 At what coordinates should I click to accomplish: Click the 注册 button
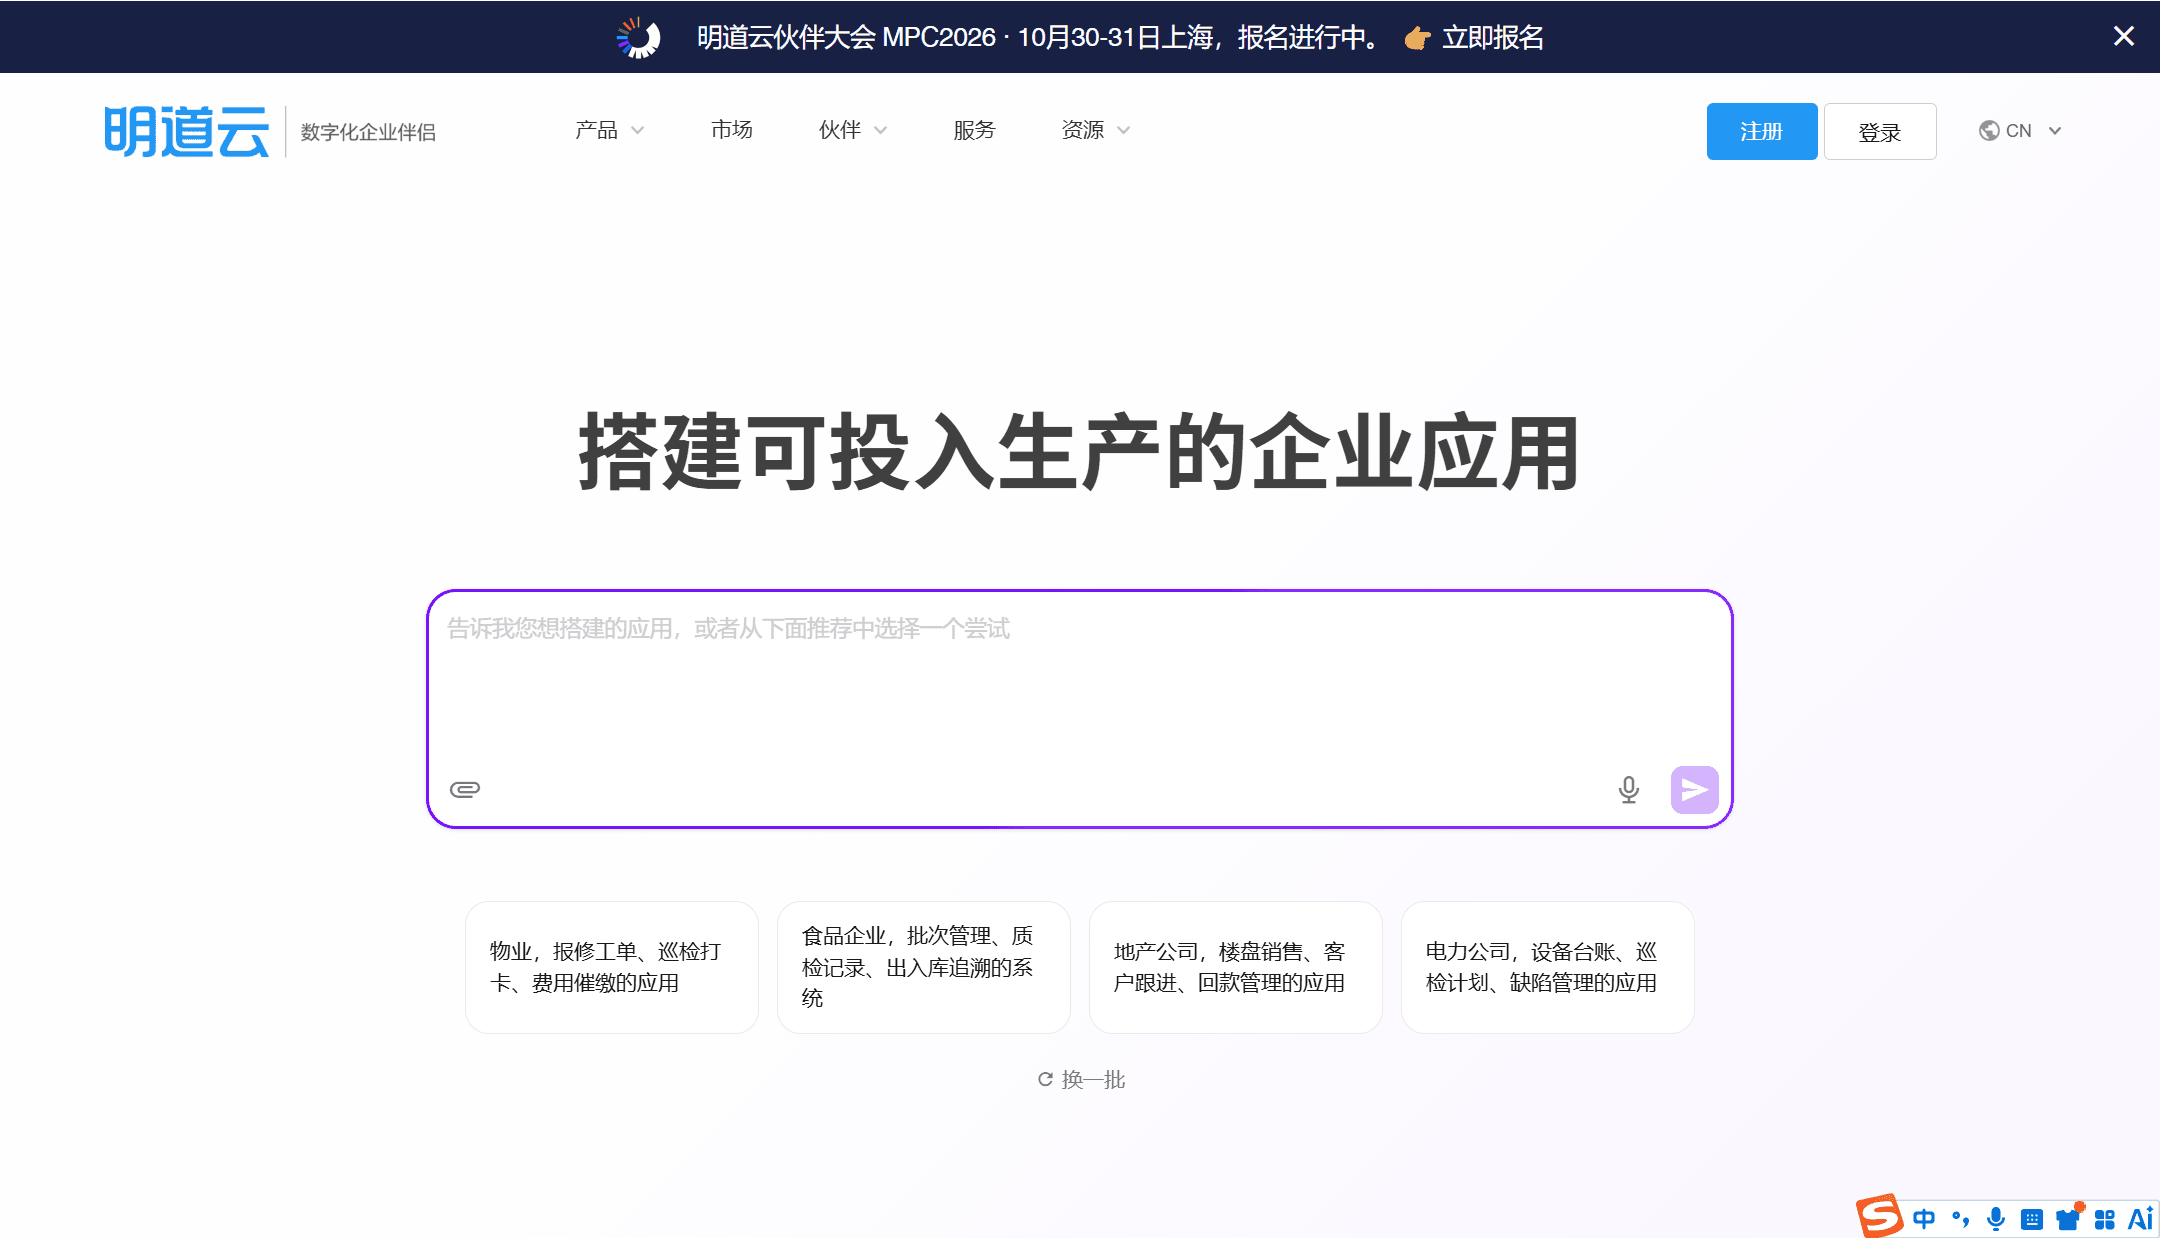1761,131
